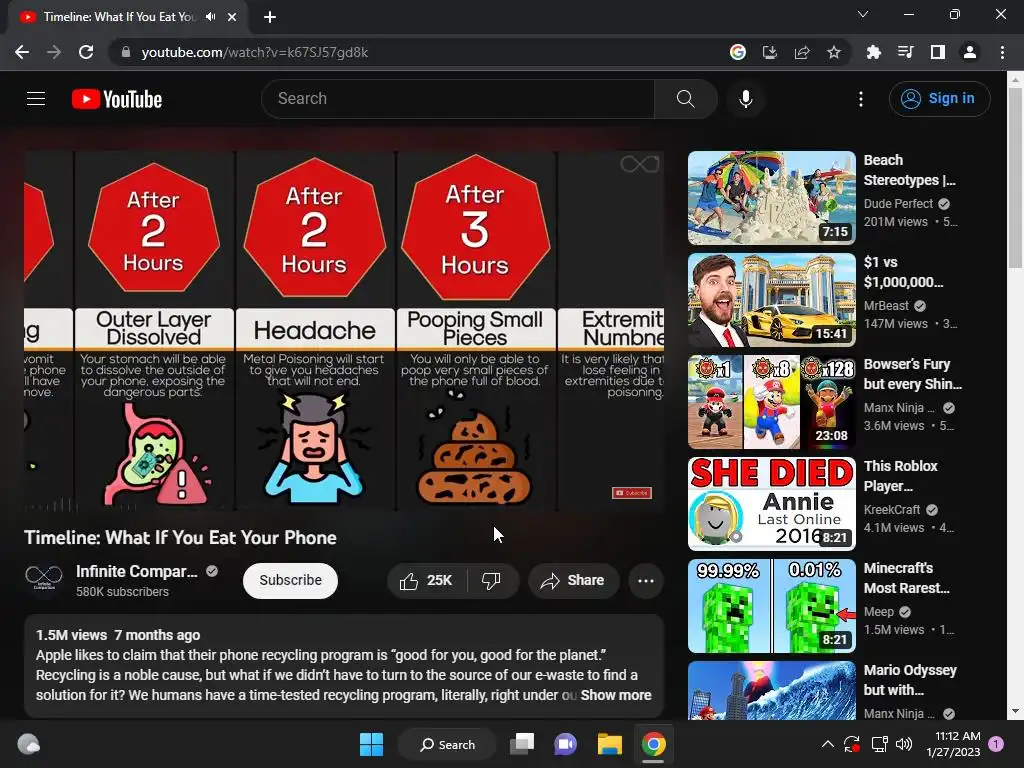Open more actions ellipsis under video
This screenshot has height=768, width=1024.
tap(646, 581)
